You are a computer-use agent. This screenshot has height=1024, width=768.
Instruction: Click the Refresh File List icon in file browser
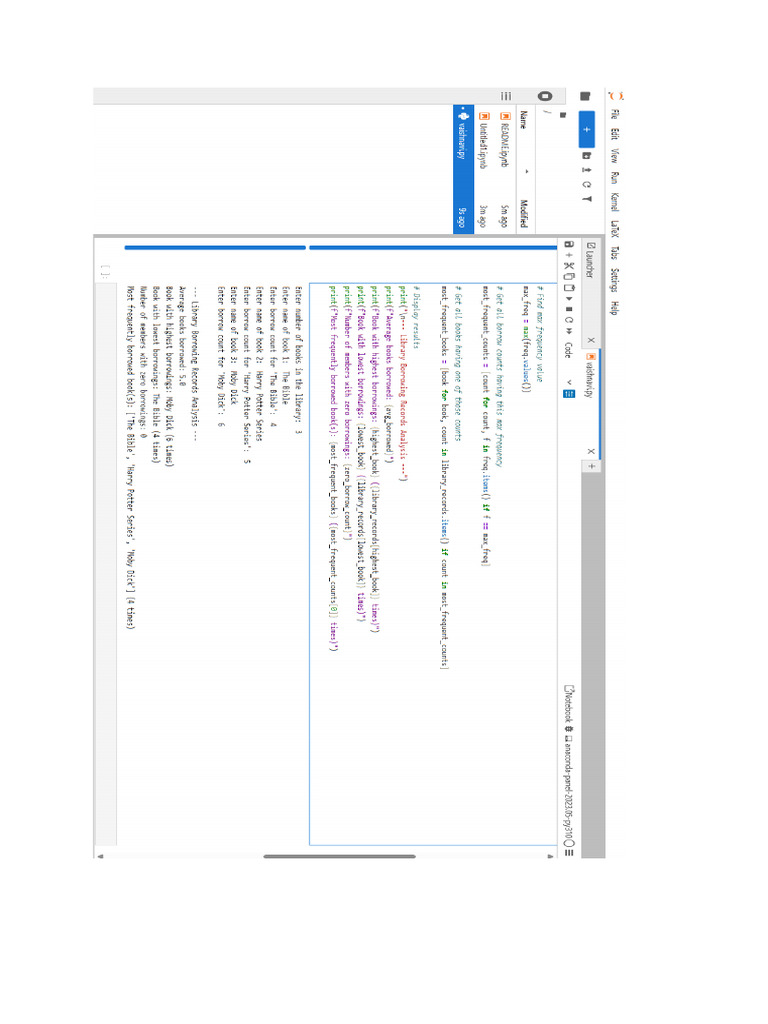click(x=586, y=184)
